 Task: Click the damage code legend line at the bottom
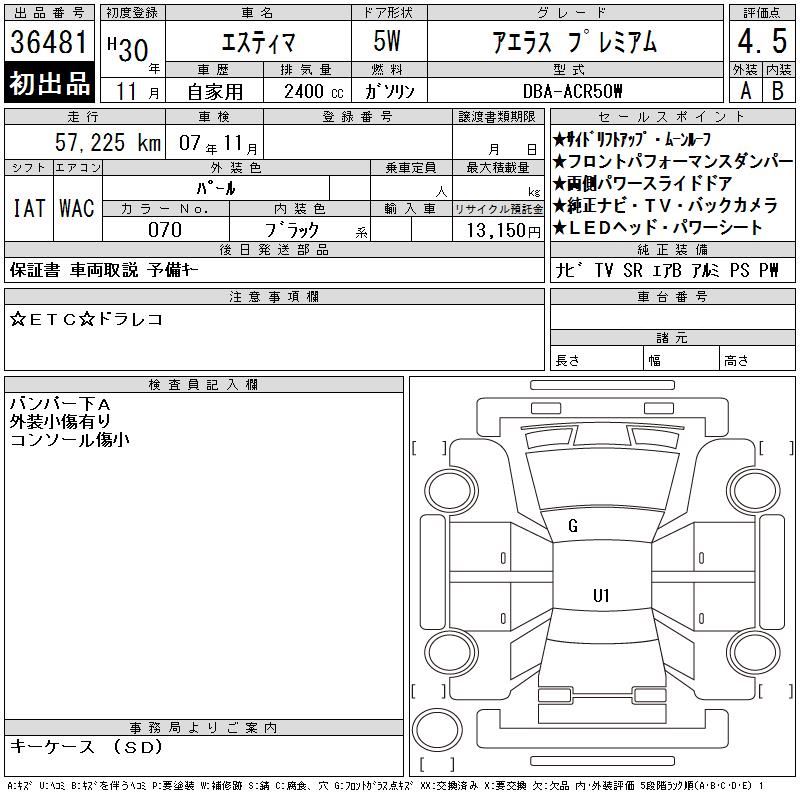386,786
